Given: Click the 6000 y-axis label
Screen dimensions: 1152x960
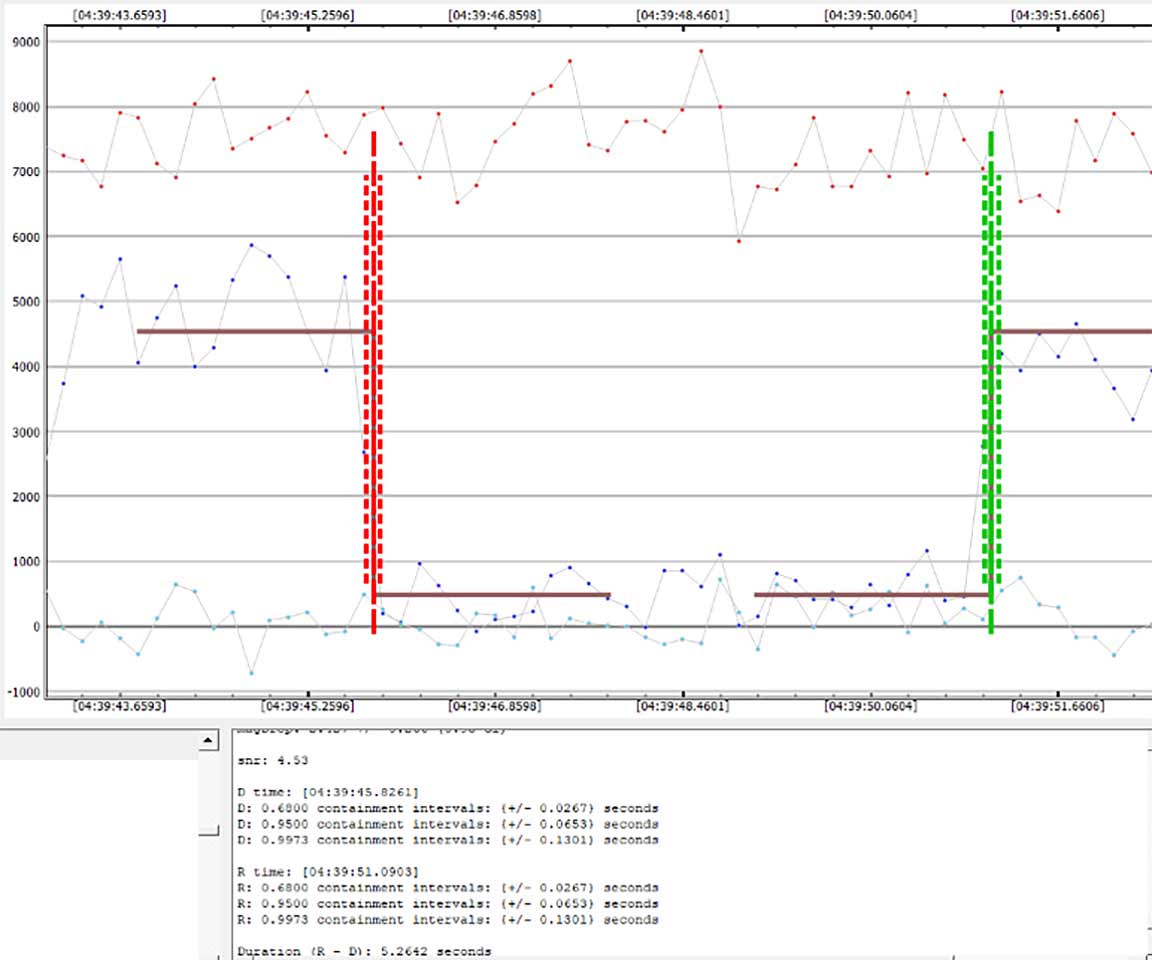Looking at the screenshot, I should point(26,237).
